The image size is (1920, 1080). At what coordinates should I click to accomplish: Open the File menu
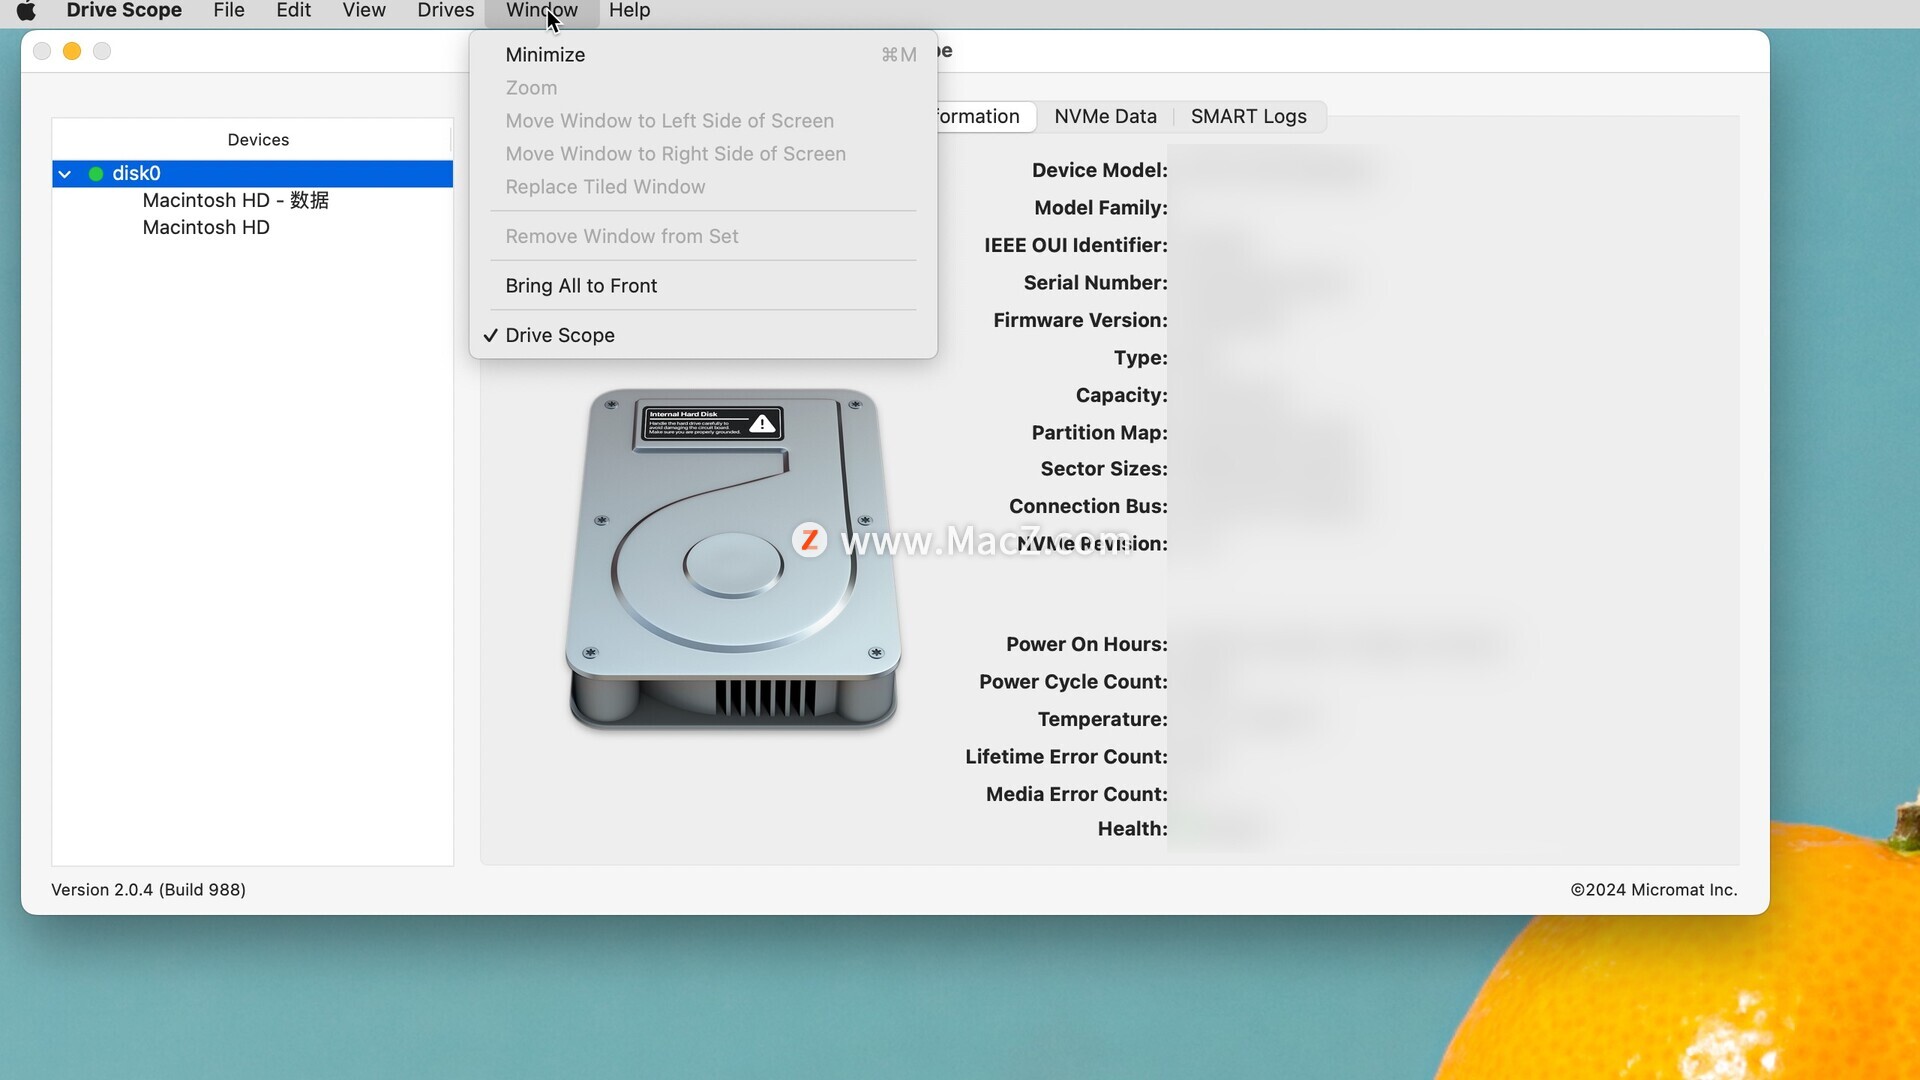(228, 11)
